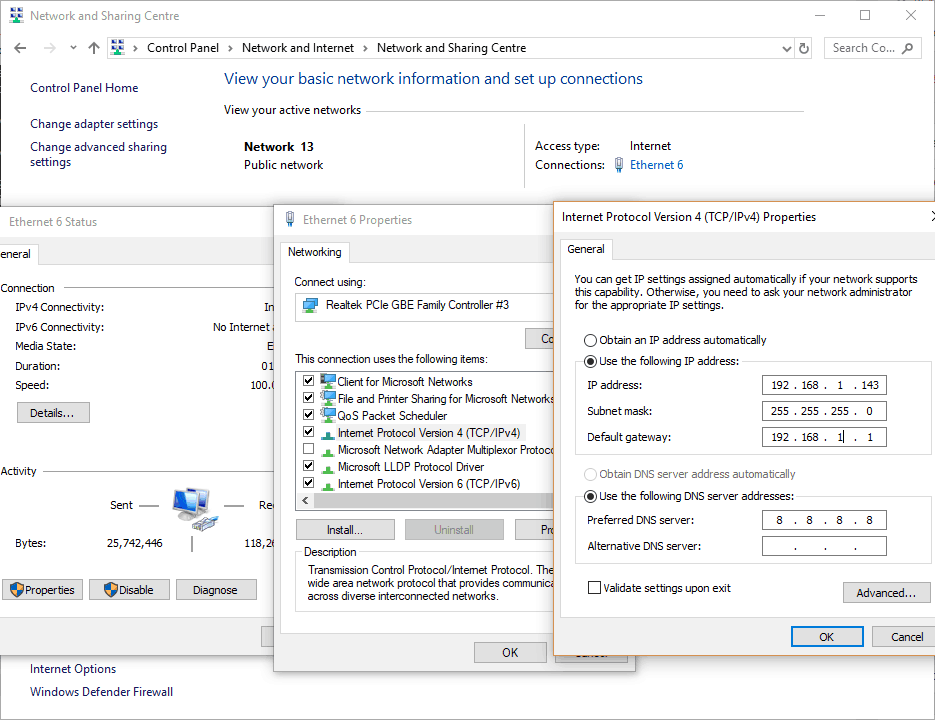Screen dimensions: 935x720
Task: Select the QoS Packet Scheduler item icon
Action: click(328, 415)
